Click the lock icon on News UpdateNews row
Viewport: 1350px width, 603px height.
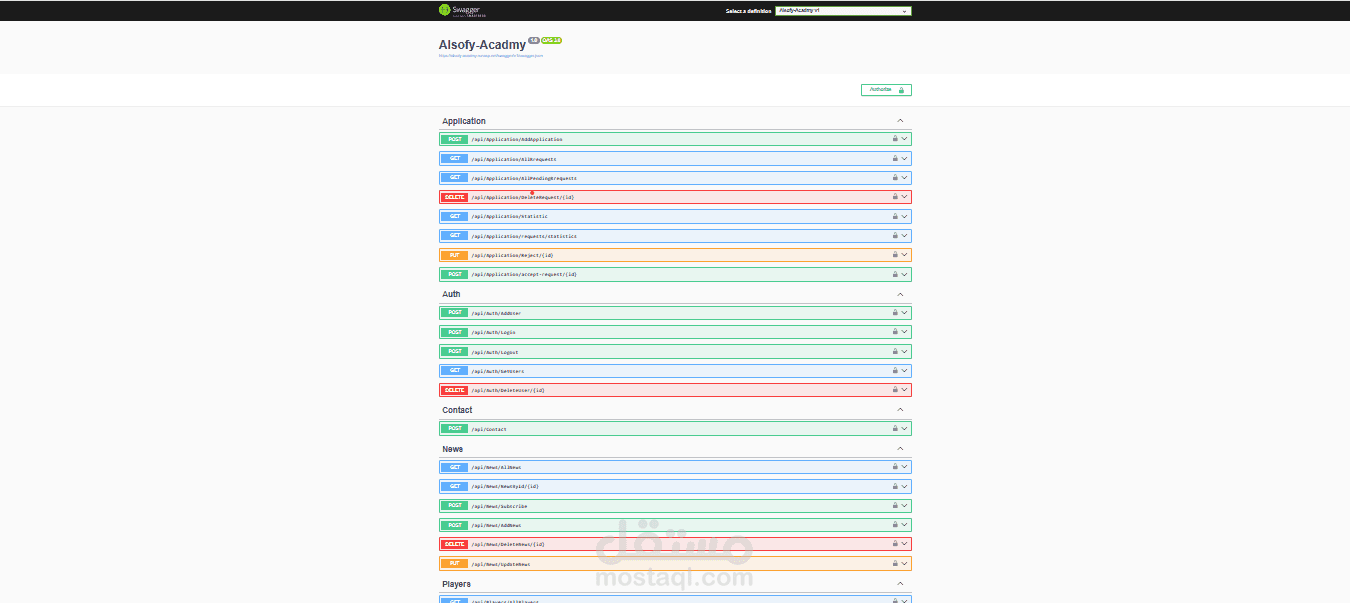[895, 564]
